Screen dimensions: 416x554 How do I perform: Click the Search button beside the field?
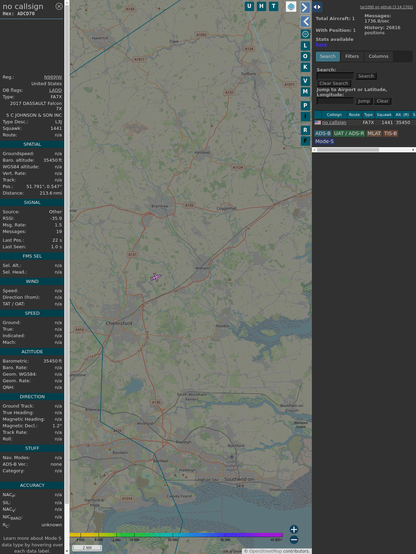(x=366, y=76)
